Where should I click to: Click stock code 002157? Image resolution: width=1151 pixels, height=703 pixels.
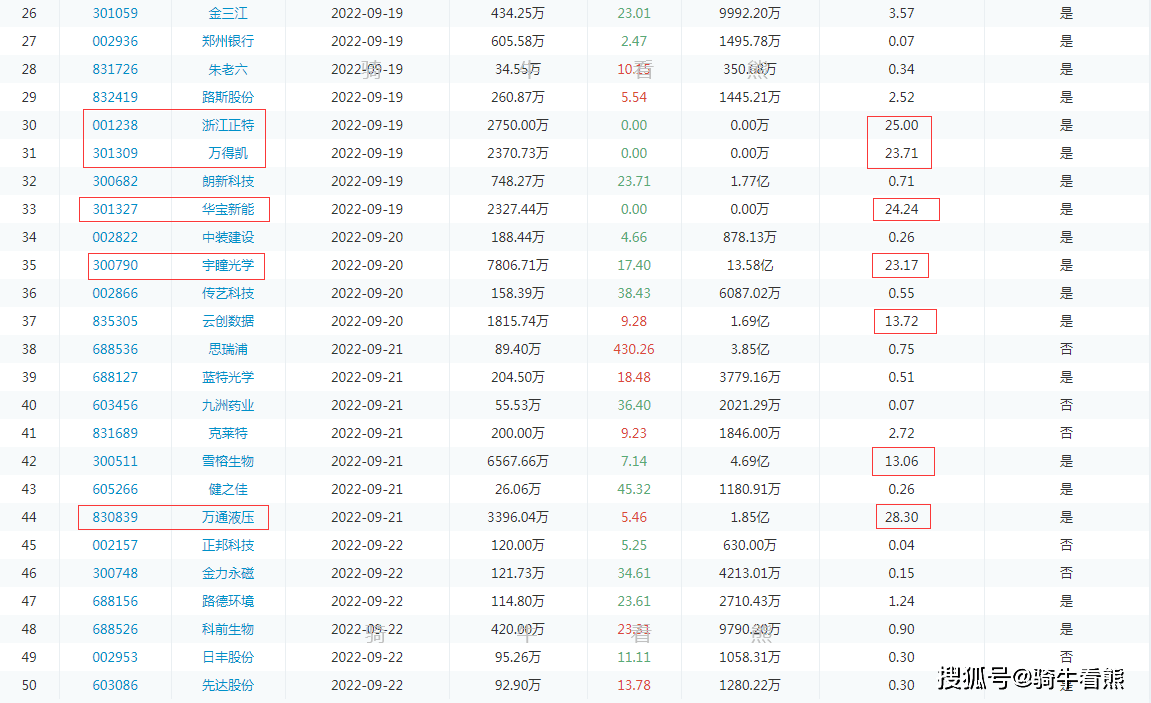(x=115, y=545)
